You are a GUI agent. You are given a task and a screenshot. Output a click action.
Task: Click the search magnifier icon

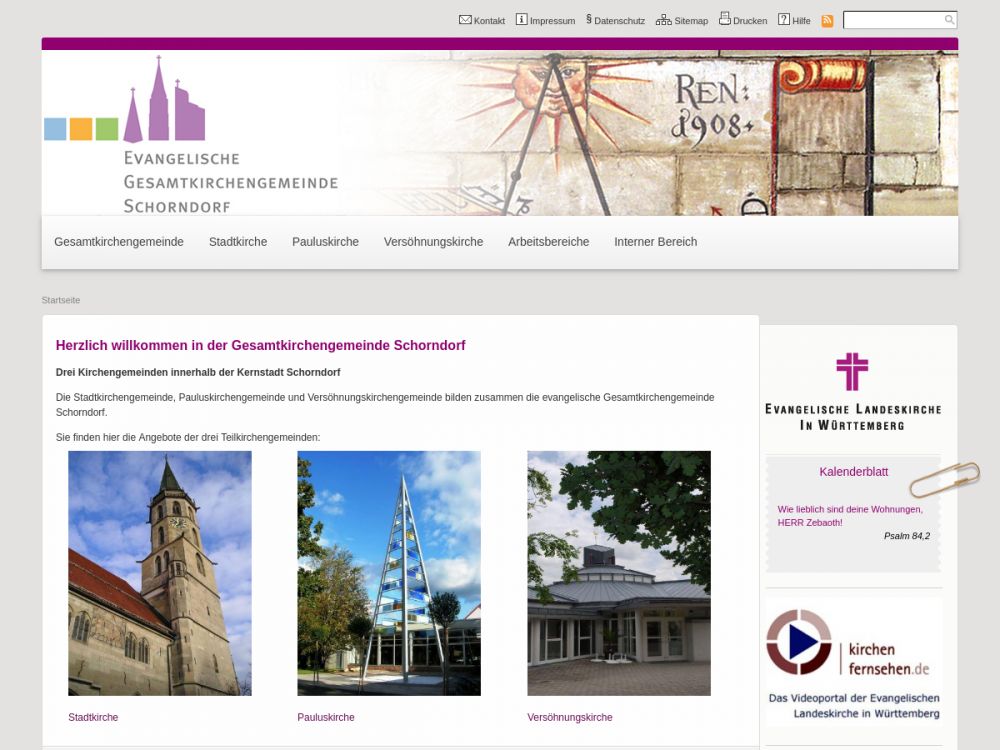click(949, 20)
